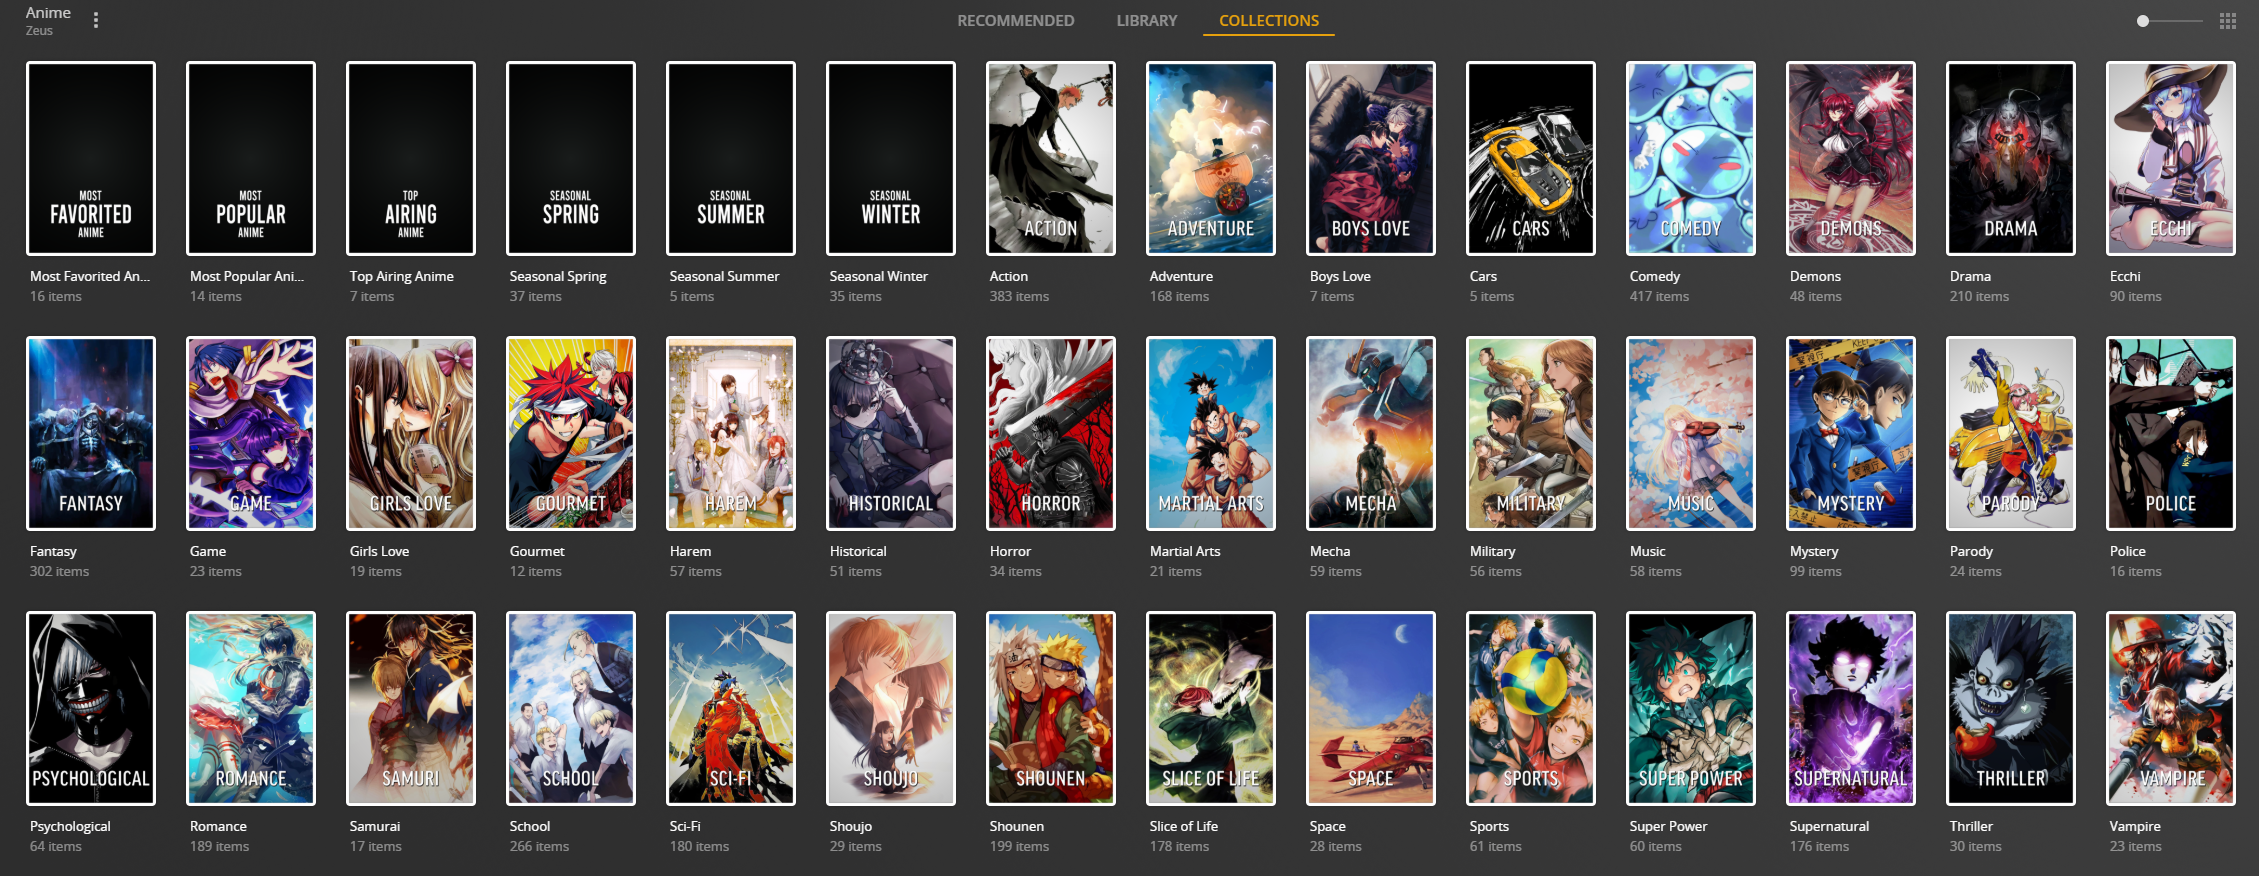Click the grid view icon
This screenshot has width=2259, height=876.
tap(2227, 21)
